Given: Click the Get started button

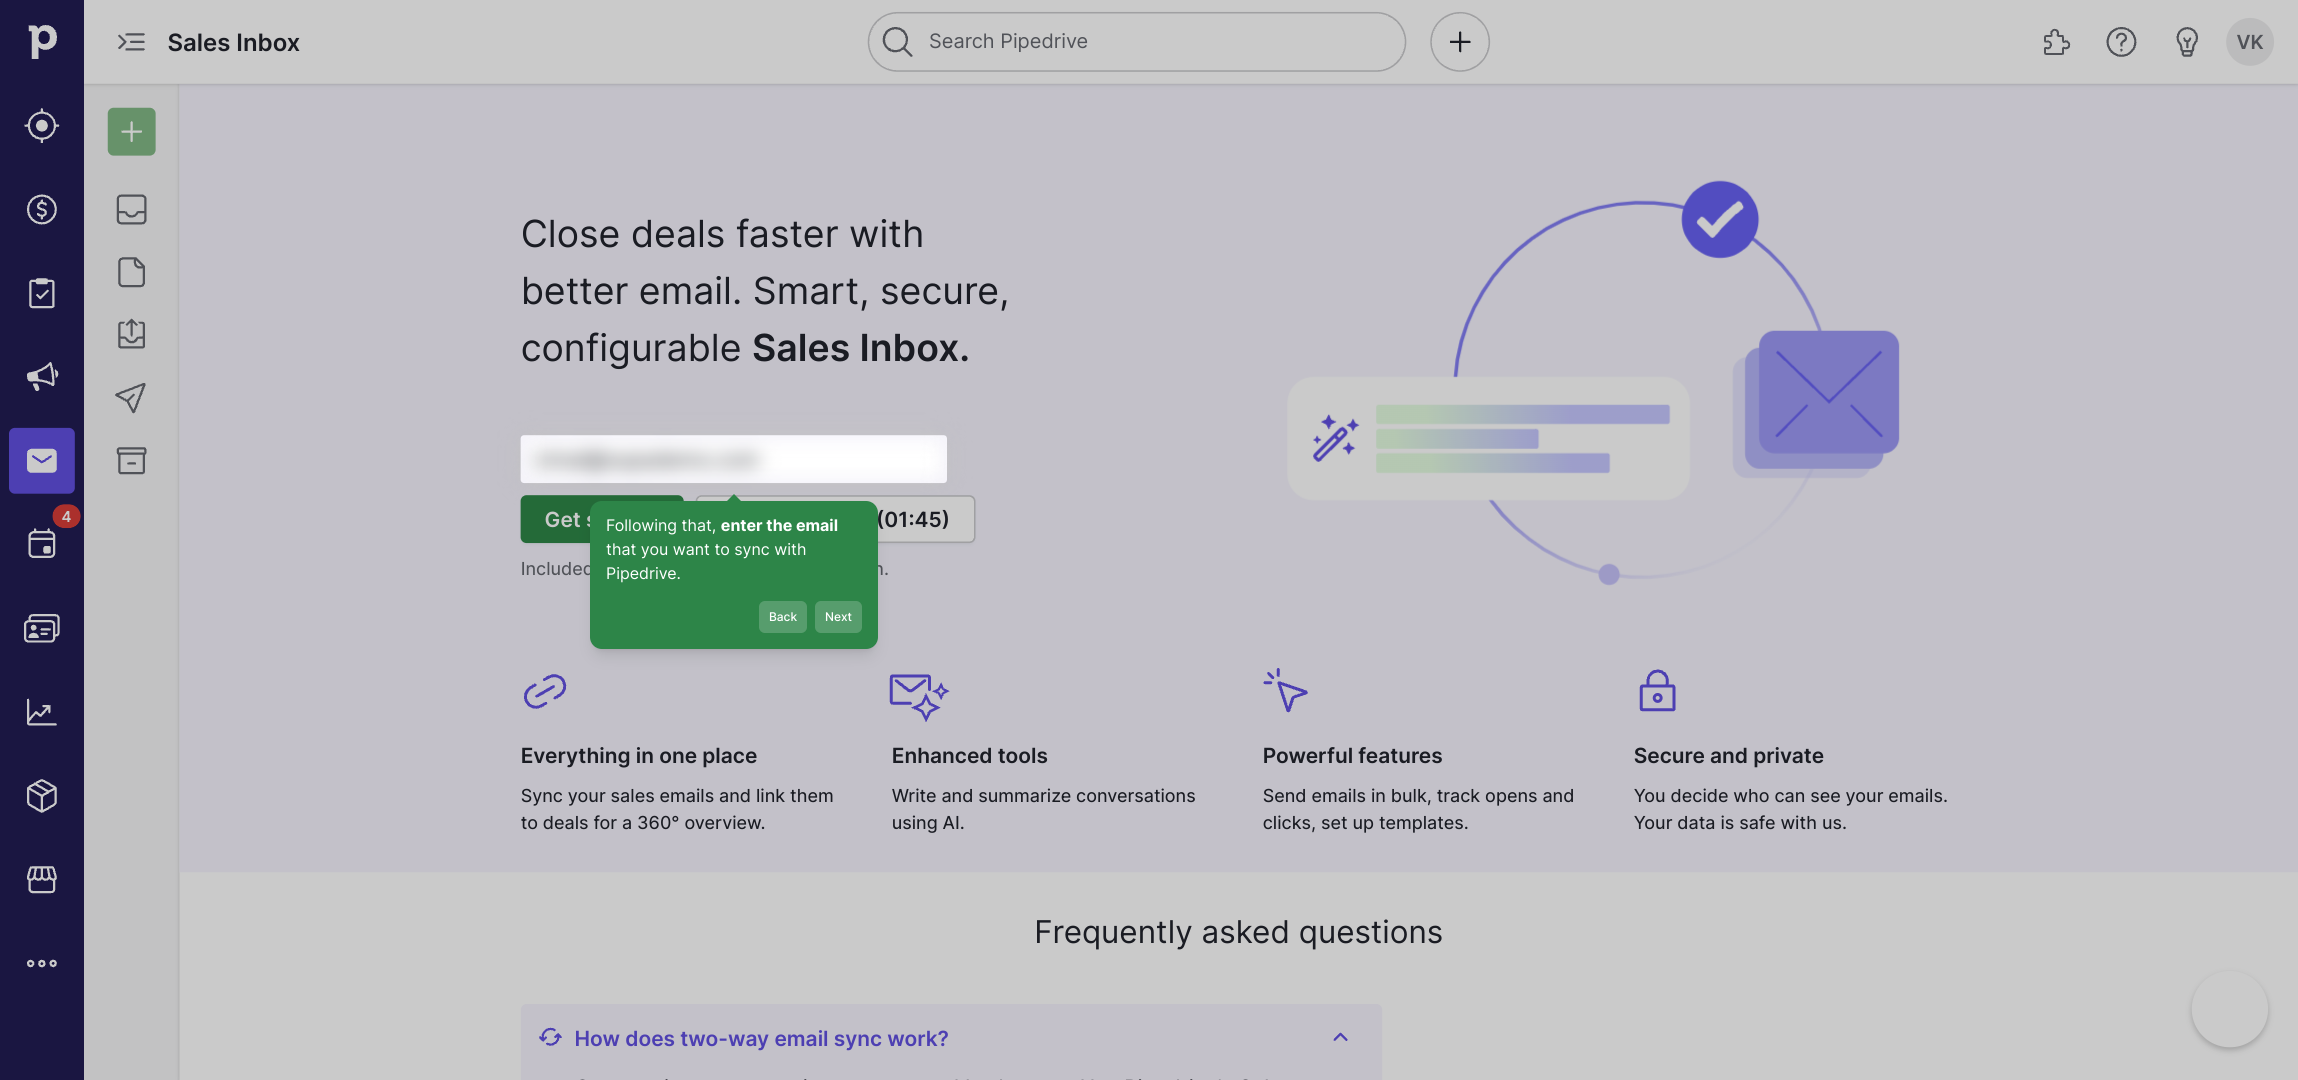Looking at the screenshot, I should coord(556,519).
